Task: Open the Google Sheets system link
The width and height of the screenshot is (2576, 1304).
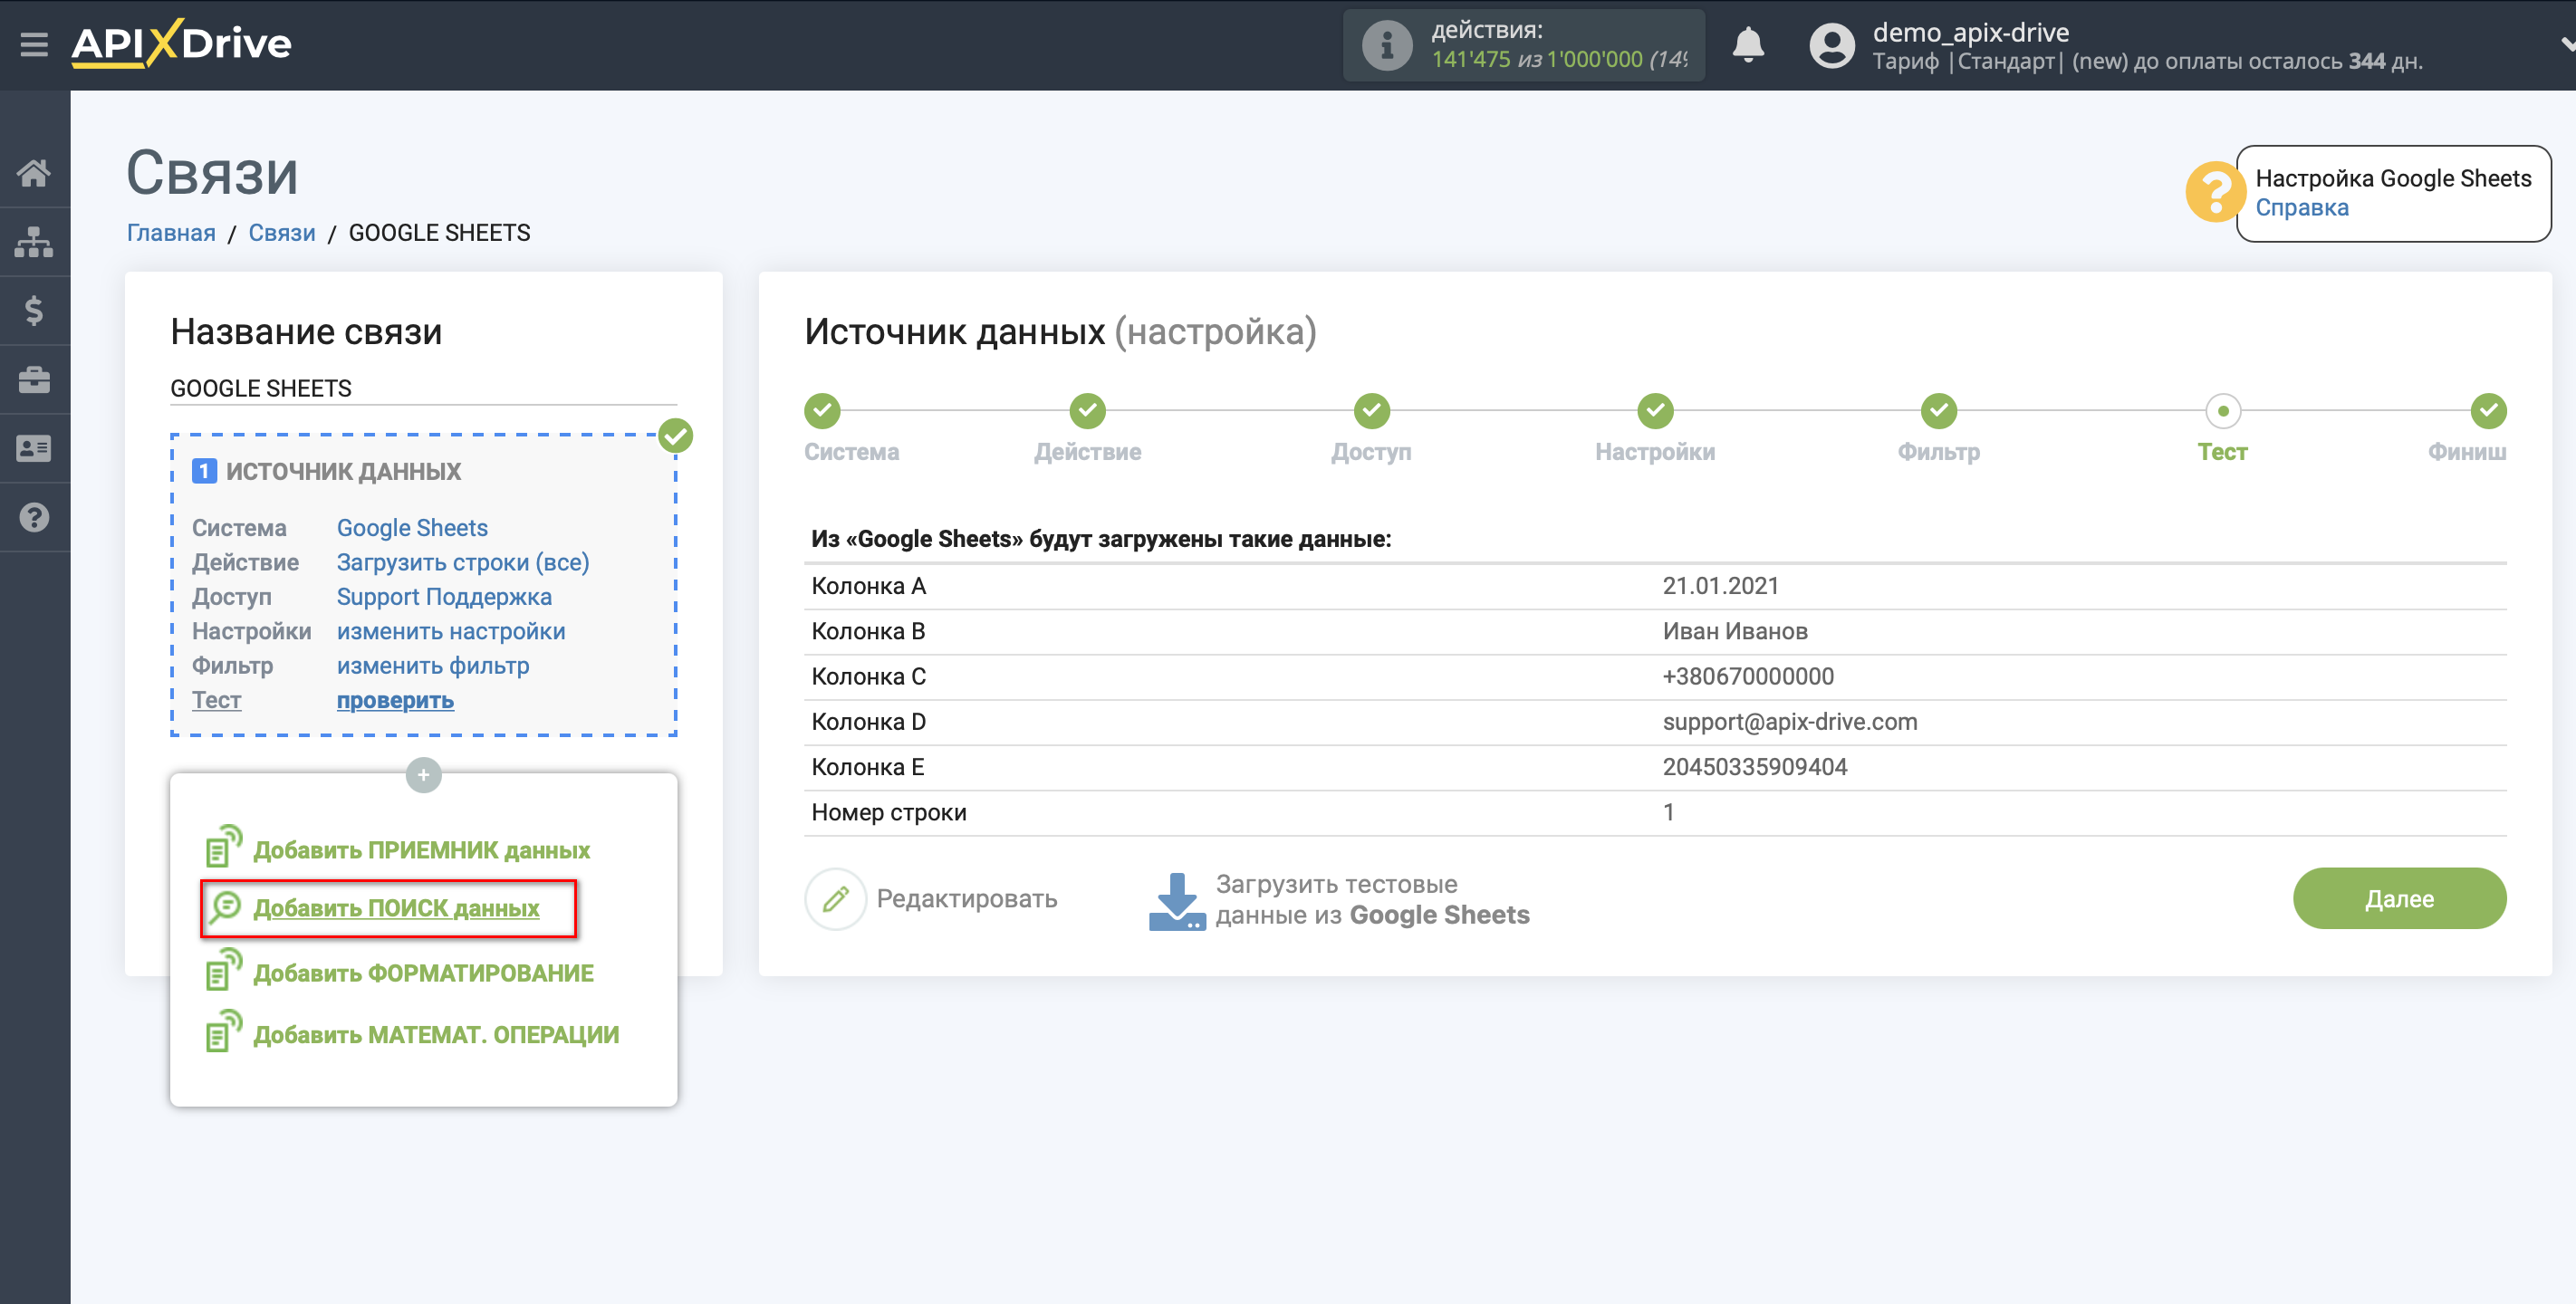Action: point(412,528)
